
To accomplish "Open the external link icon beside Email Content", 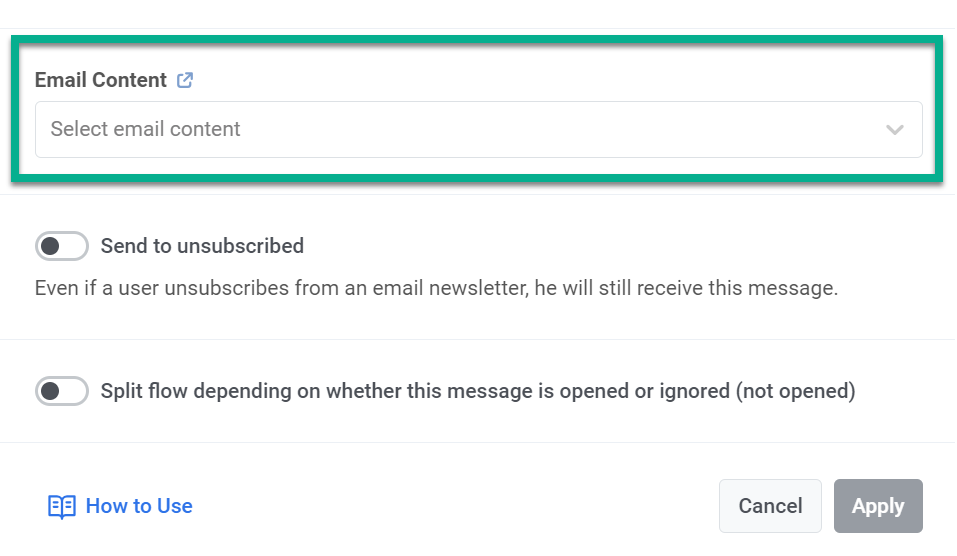I will (x=185, y=80).
